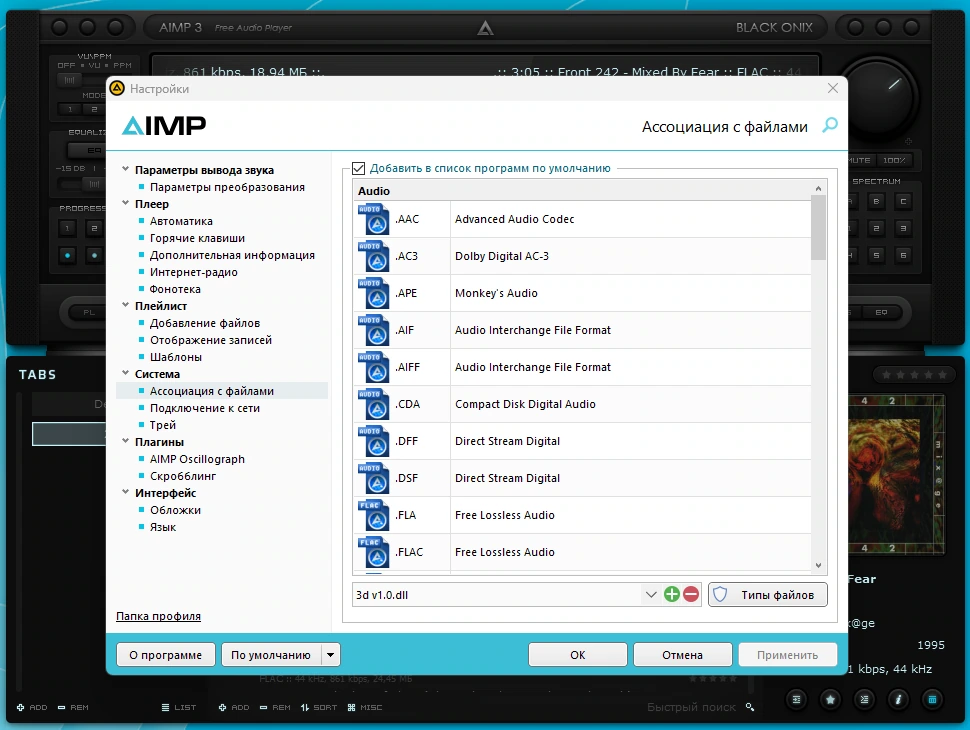The width and height of the screenshot is (970, 730).
Task: Click the 'Типы файлов' button
Action: point(767,595)
